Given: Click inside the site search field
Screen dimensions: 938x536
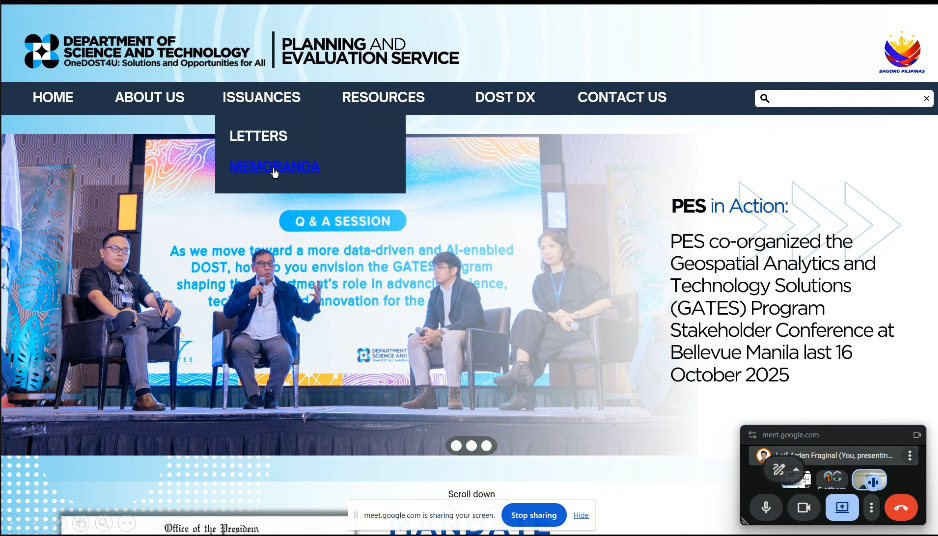Looking at the screenshot, I should pyautogui.click(x=845, y=98).
